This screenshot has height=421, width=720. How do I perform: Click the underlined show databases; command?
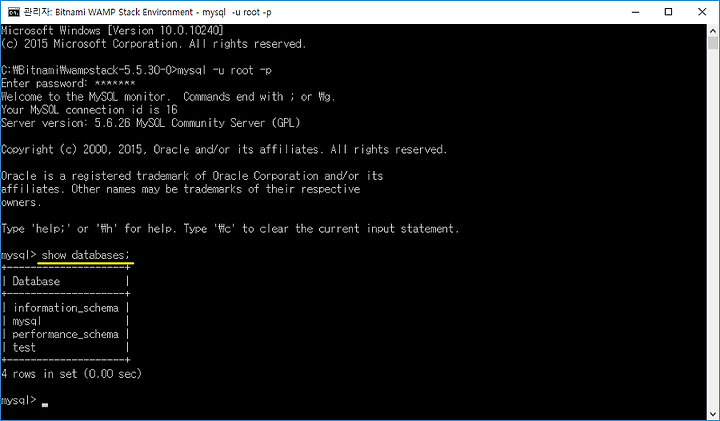[x=86, y=255]
